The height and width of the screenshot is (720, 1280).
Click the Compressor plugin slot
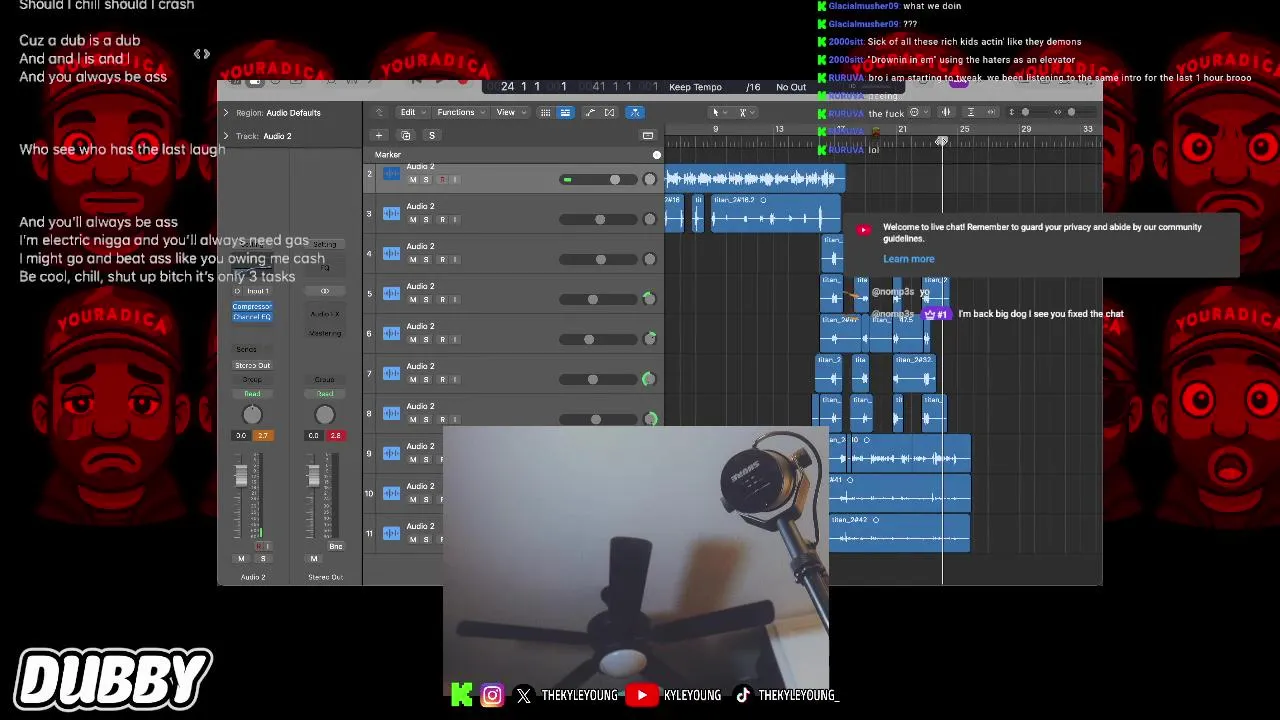pyautogui.click(x=252, y=306)
